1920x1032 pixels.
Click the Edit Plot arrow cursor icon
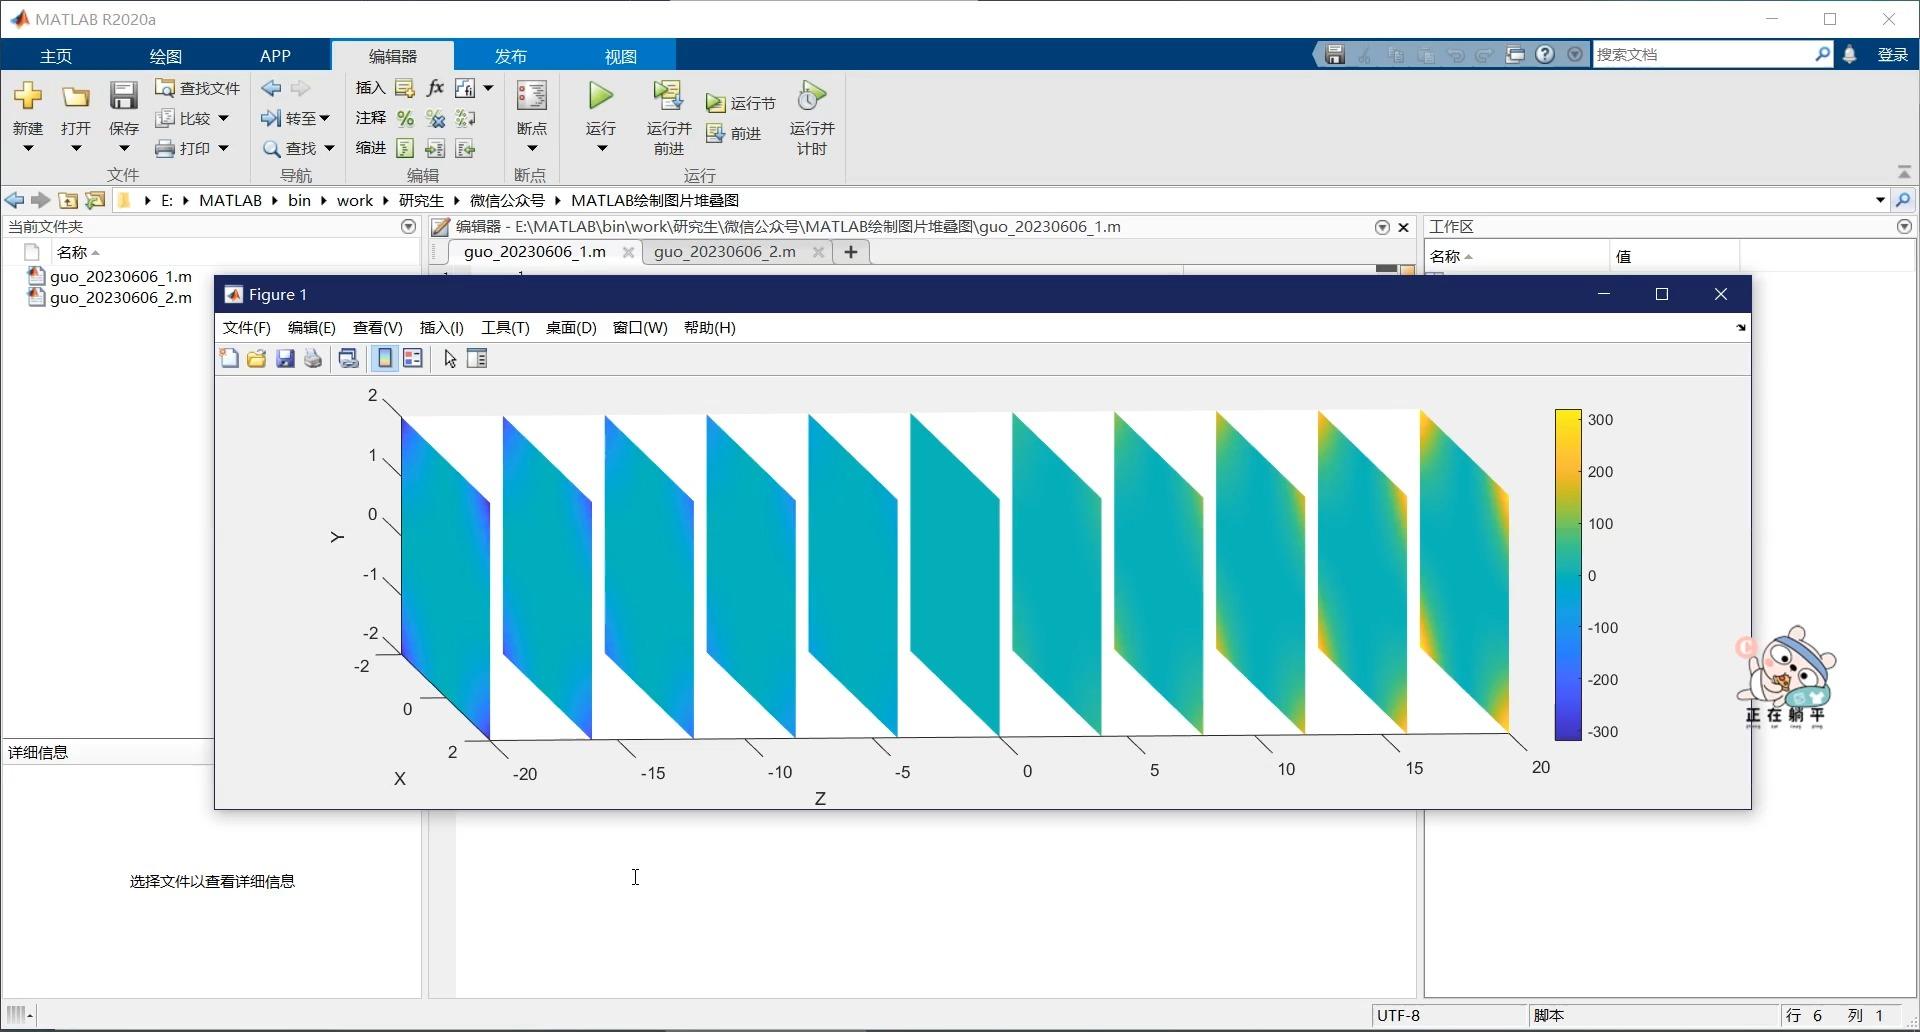coord(450,359)
